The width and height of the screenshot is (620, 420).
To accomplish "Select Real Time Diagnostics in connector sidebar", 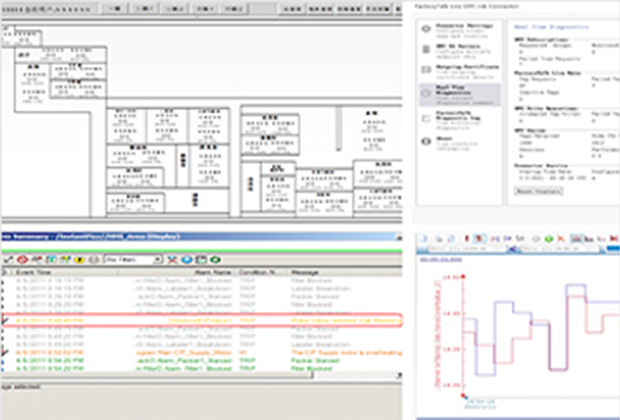I will pyautogui.click(x=459, y=95).
